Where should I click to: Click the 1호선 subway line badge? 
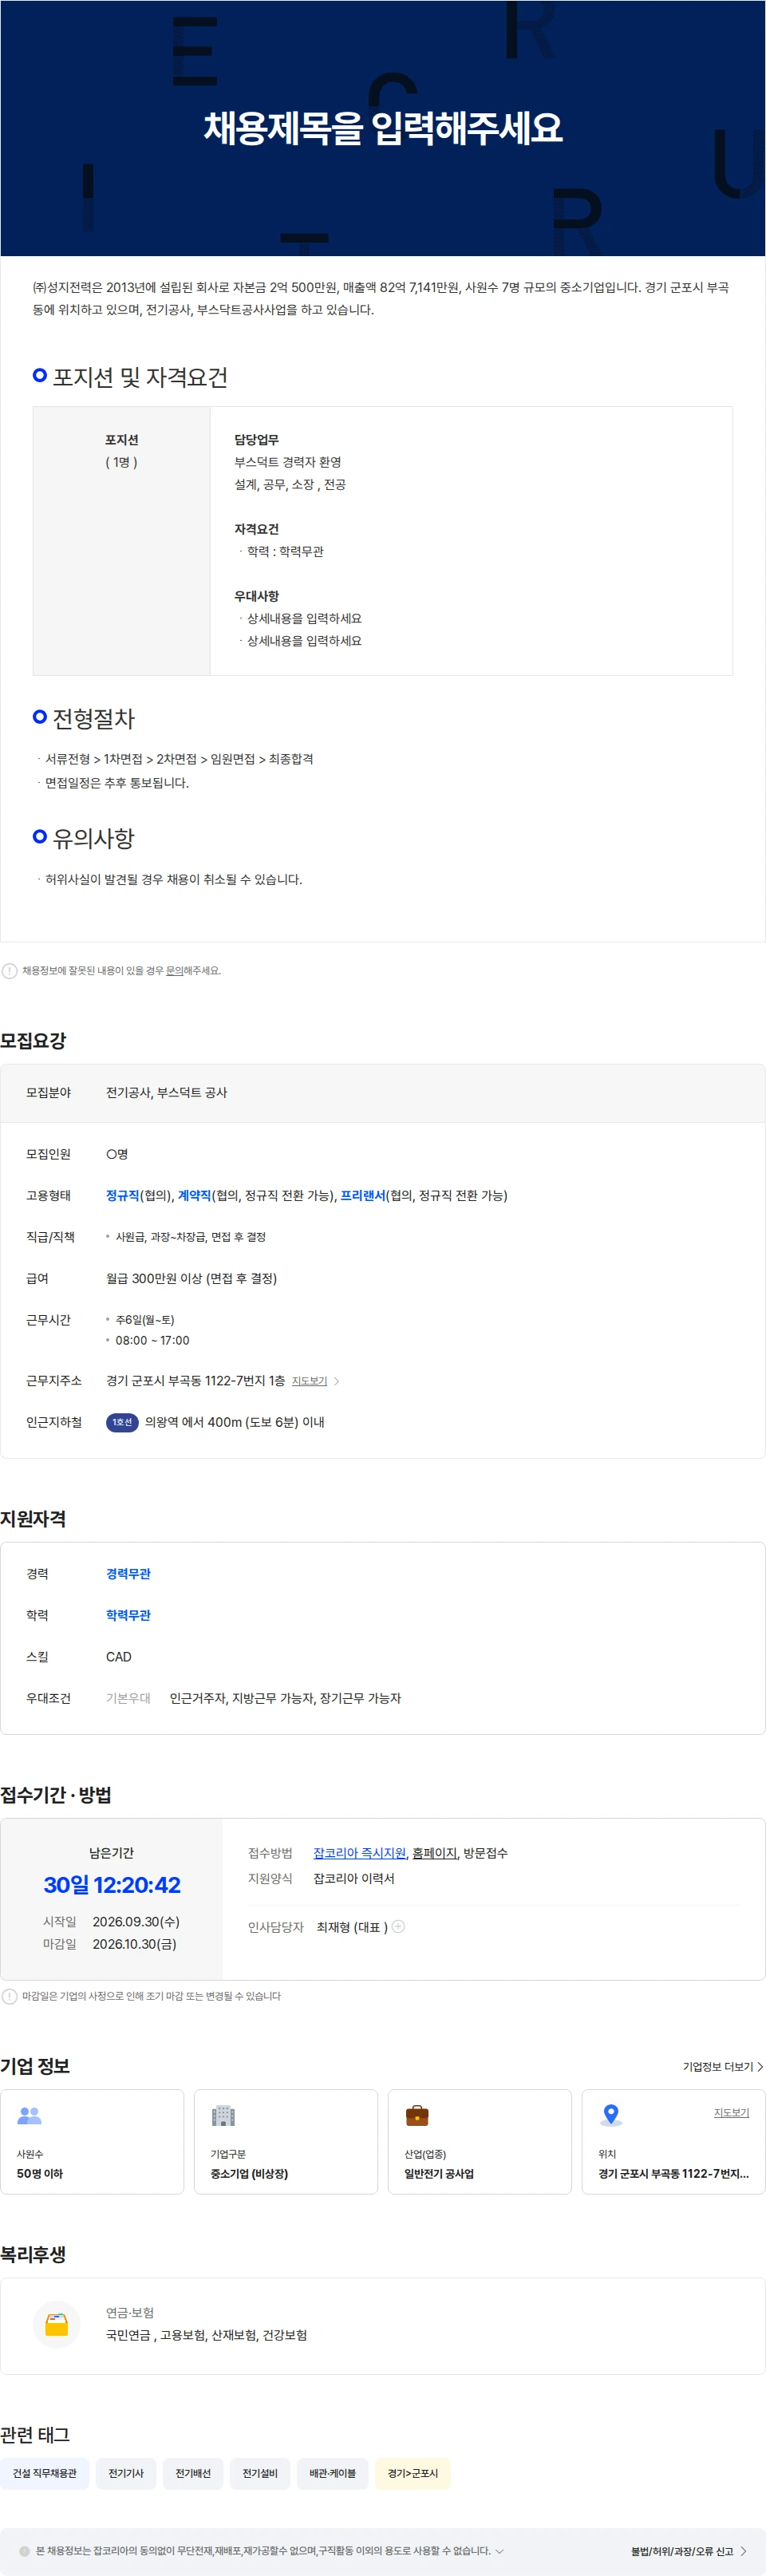122,1422
